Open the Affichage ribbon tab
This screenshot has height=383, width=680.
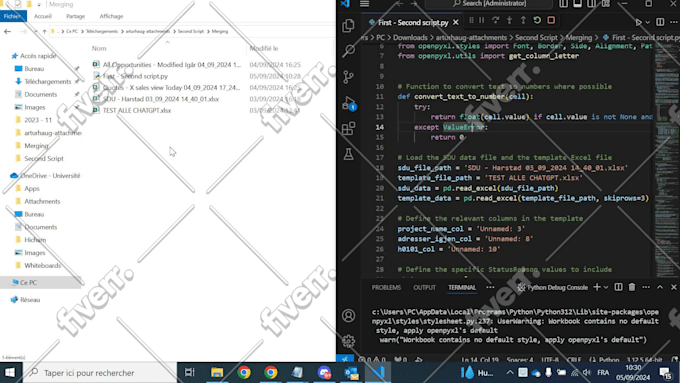pyautogui.click(x=111, y=16)
